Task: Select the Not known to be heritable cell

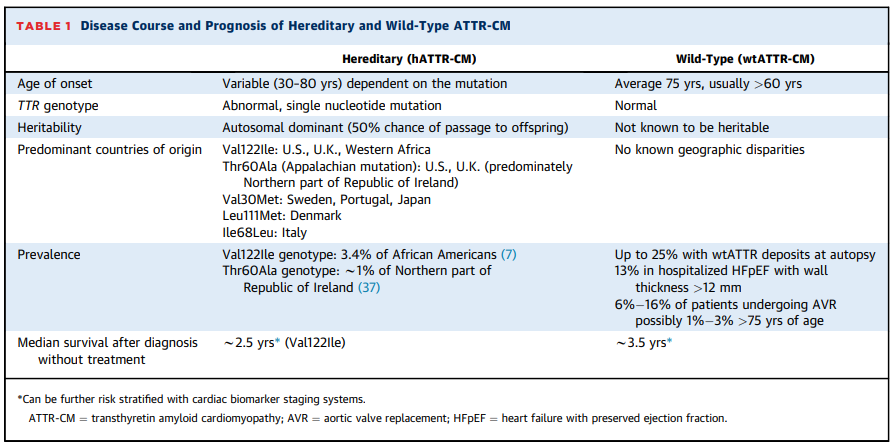Action: point(691,128)
